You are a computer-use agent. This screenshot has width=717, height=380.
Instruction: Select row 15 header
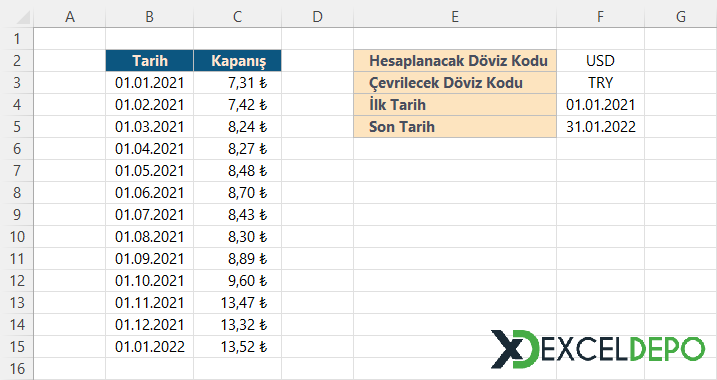pyautogui.click(x=17, y=346)
